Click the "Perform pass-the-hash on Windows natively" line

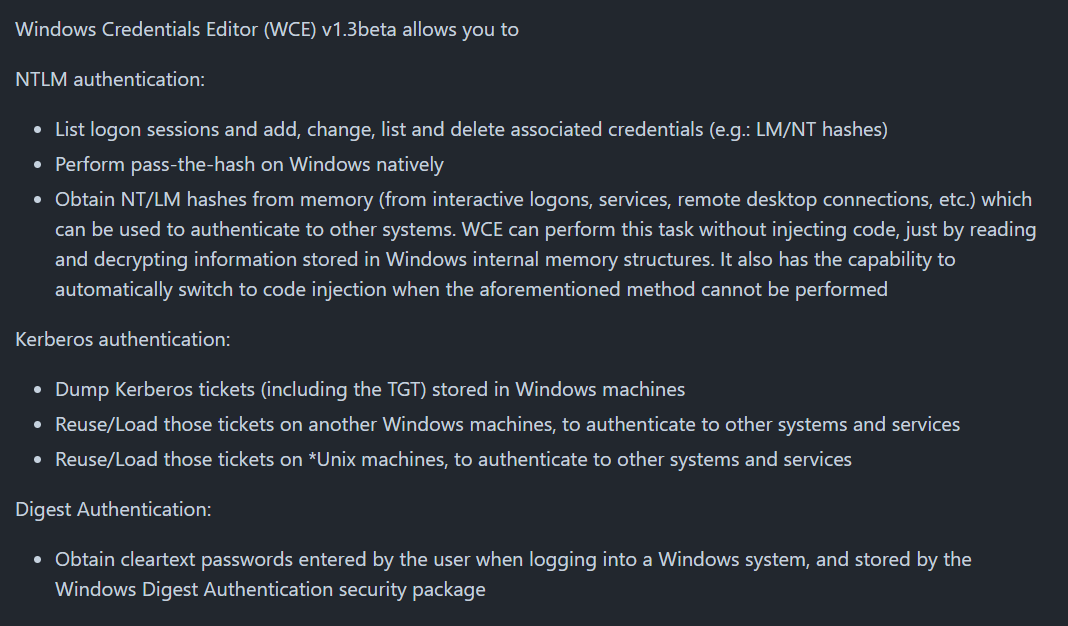249,164
